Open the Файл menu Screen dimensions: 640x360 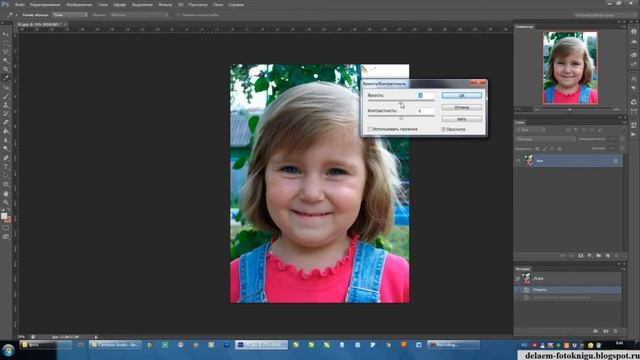click(20, 4)
